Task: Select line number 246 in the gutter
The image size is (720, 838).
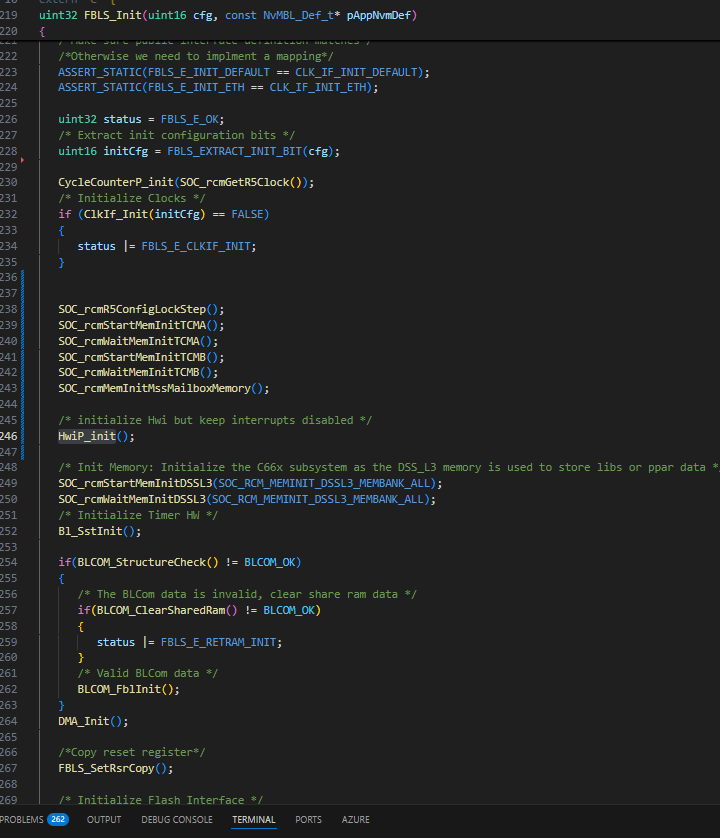Action: point(9,436)
